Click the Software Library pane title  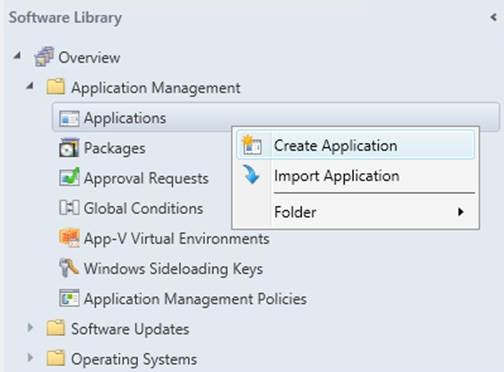coord(65,18)
